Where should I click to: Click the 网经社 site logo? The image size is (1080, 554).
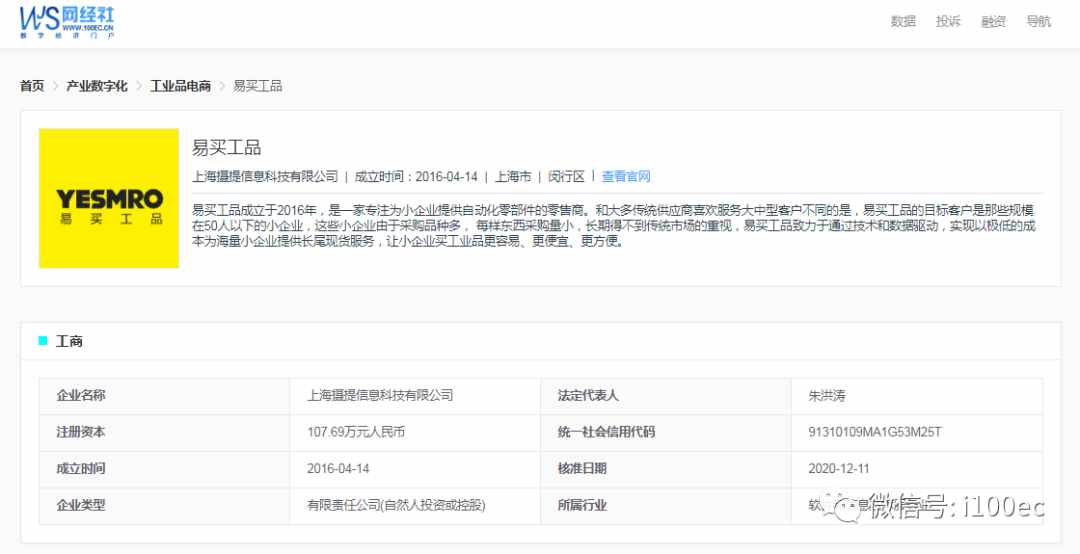pos(67,22)
